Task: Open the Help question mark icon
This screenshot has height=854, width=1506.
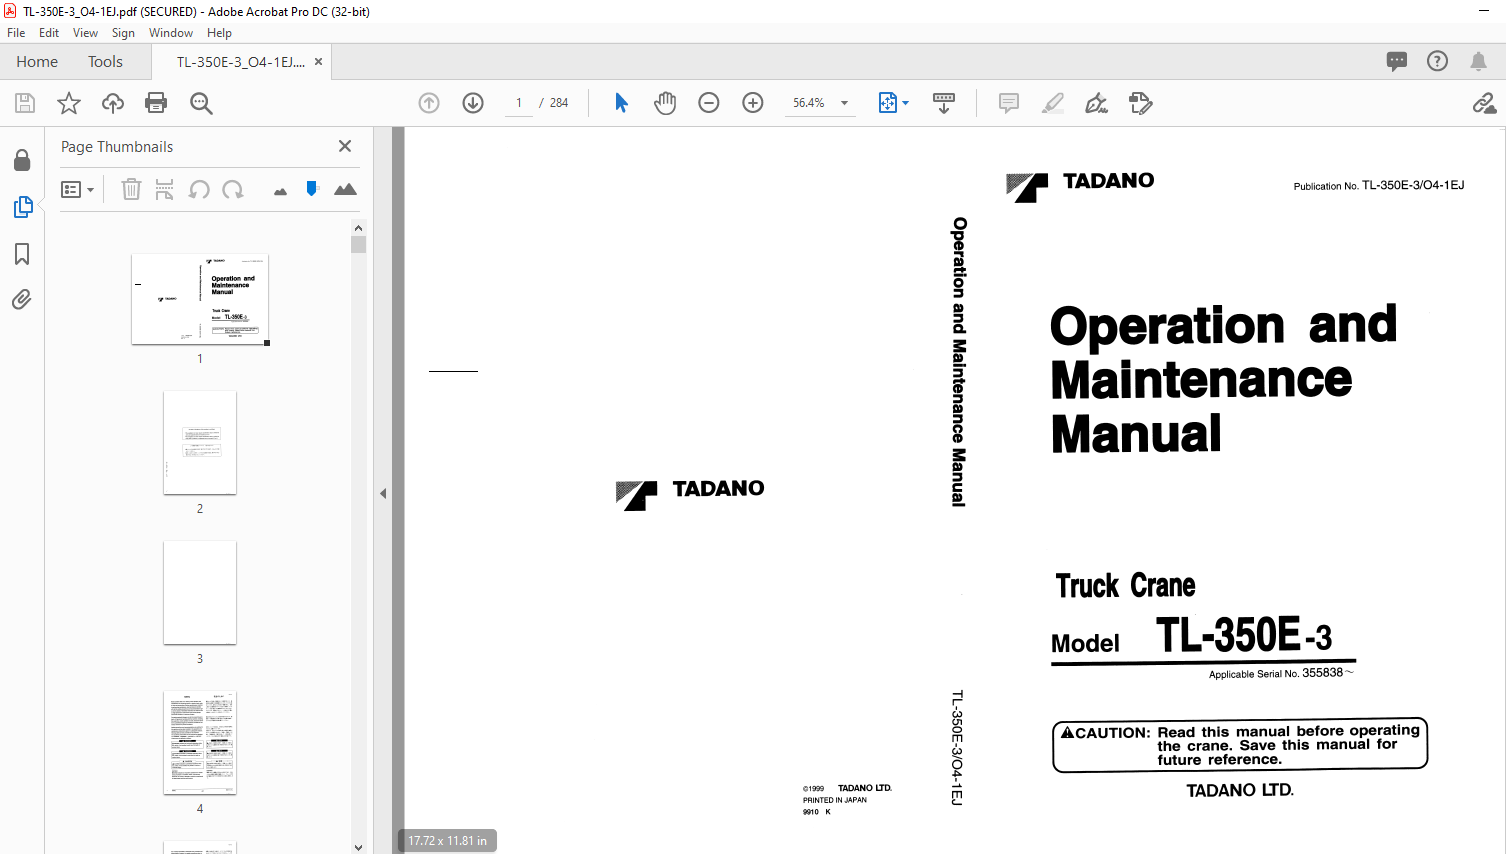Action: tap(1437, 61)
